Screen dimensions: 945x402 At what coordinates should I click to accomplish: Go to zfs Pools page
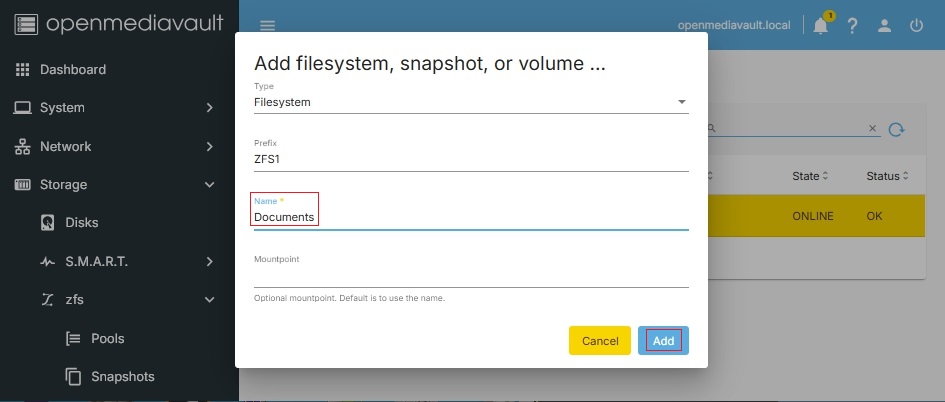coord(107,339)
